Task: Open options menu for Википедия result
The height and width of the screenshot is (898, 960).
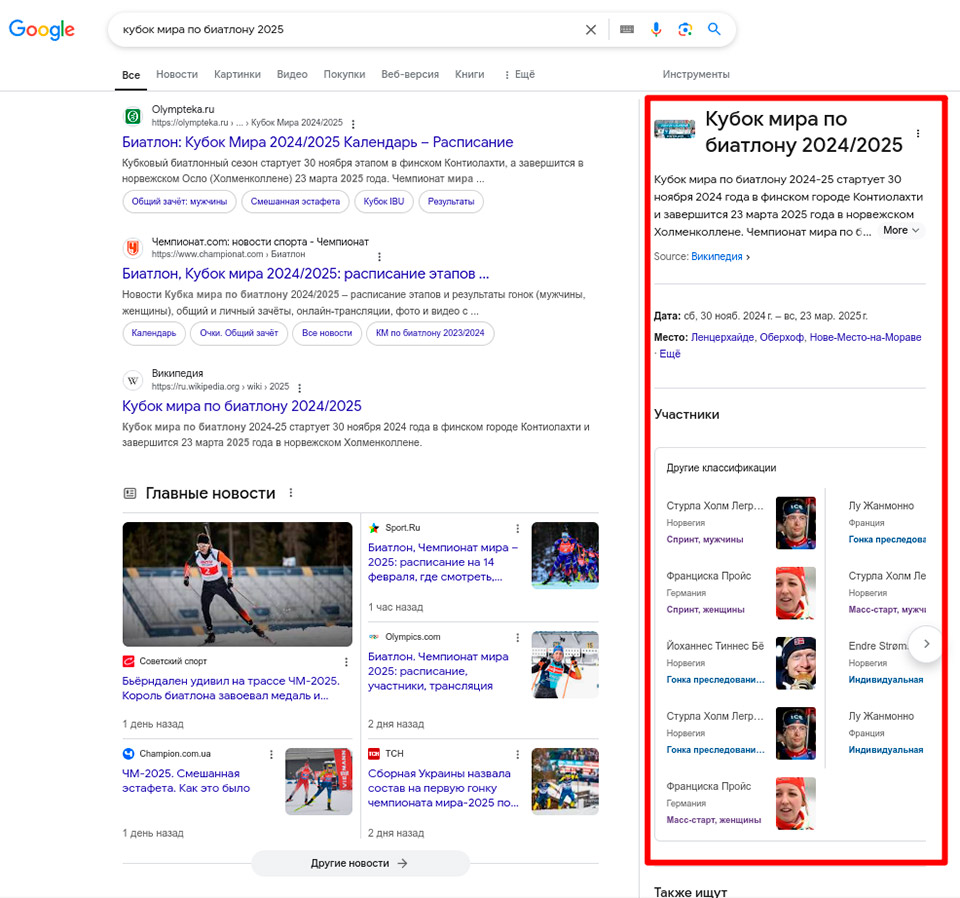Action: [299, 388]
